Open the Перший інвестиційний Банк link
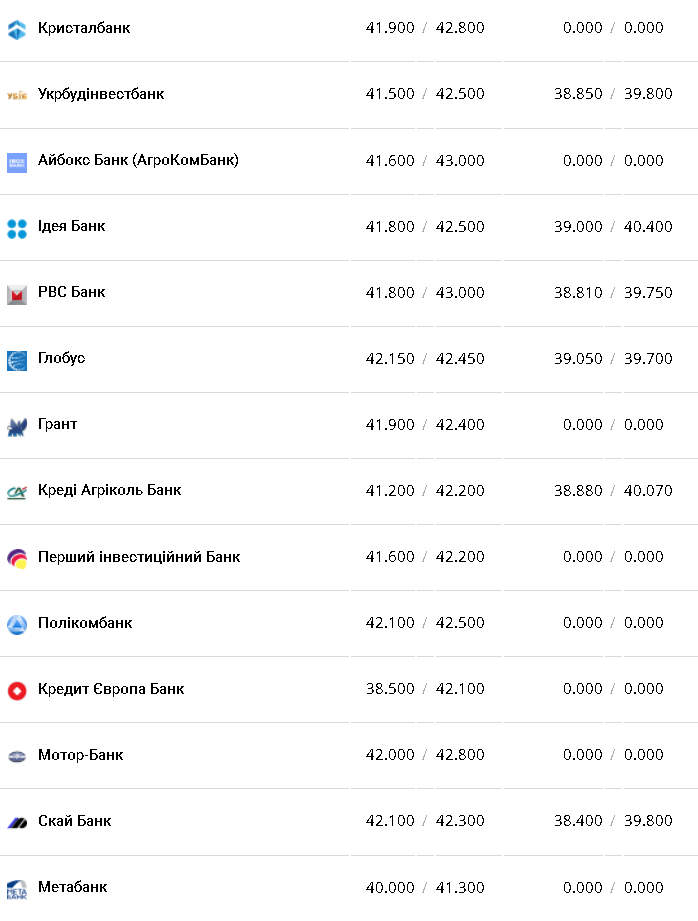Image resolution: width=698 pixels, height=921 pixels. click(x=139, y=556)
